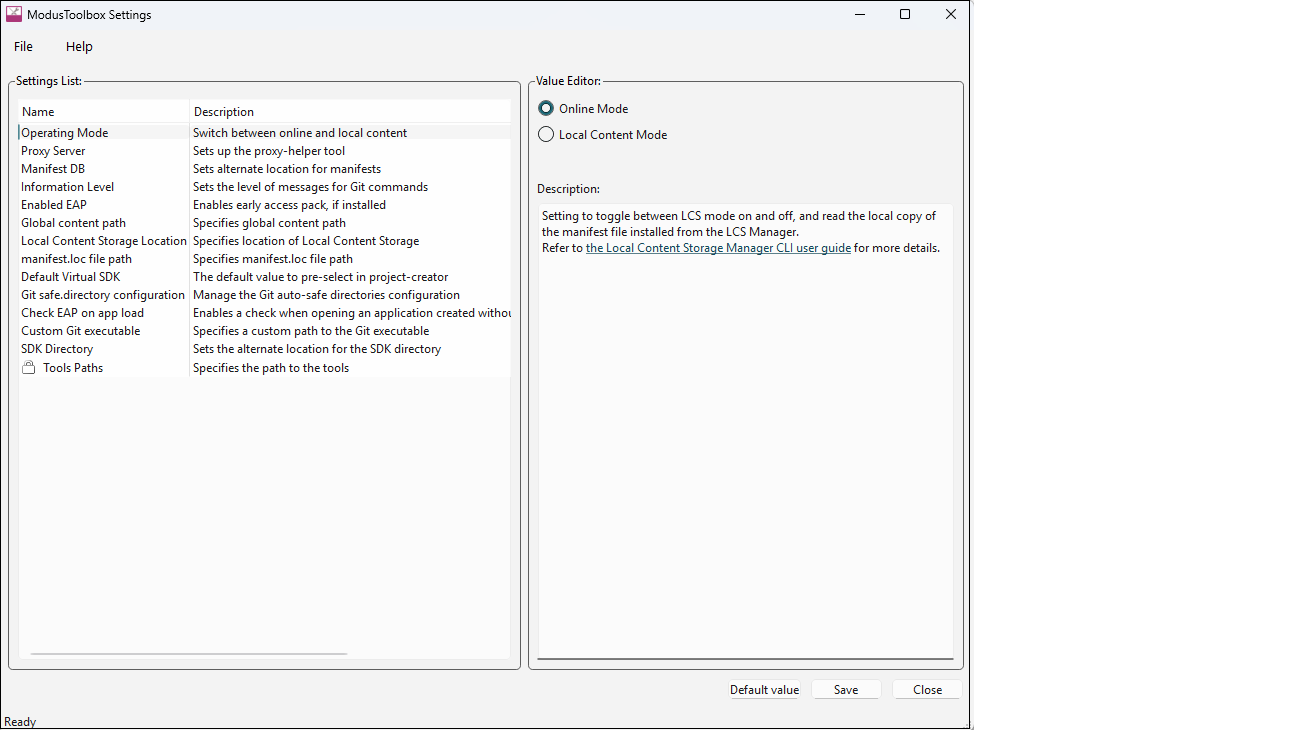Select the Custom Git executable setting
This screenshot has width=1315, height=730.
coord(81,331)
